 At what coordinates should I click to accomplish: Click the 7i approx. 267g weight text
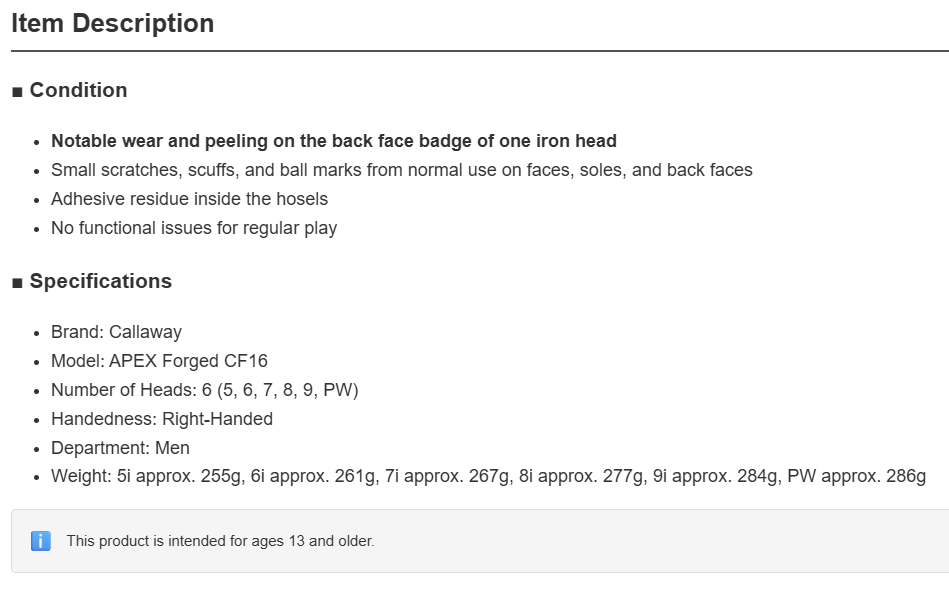click(449, 476)
